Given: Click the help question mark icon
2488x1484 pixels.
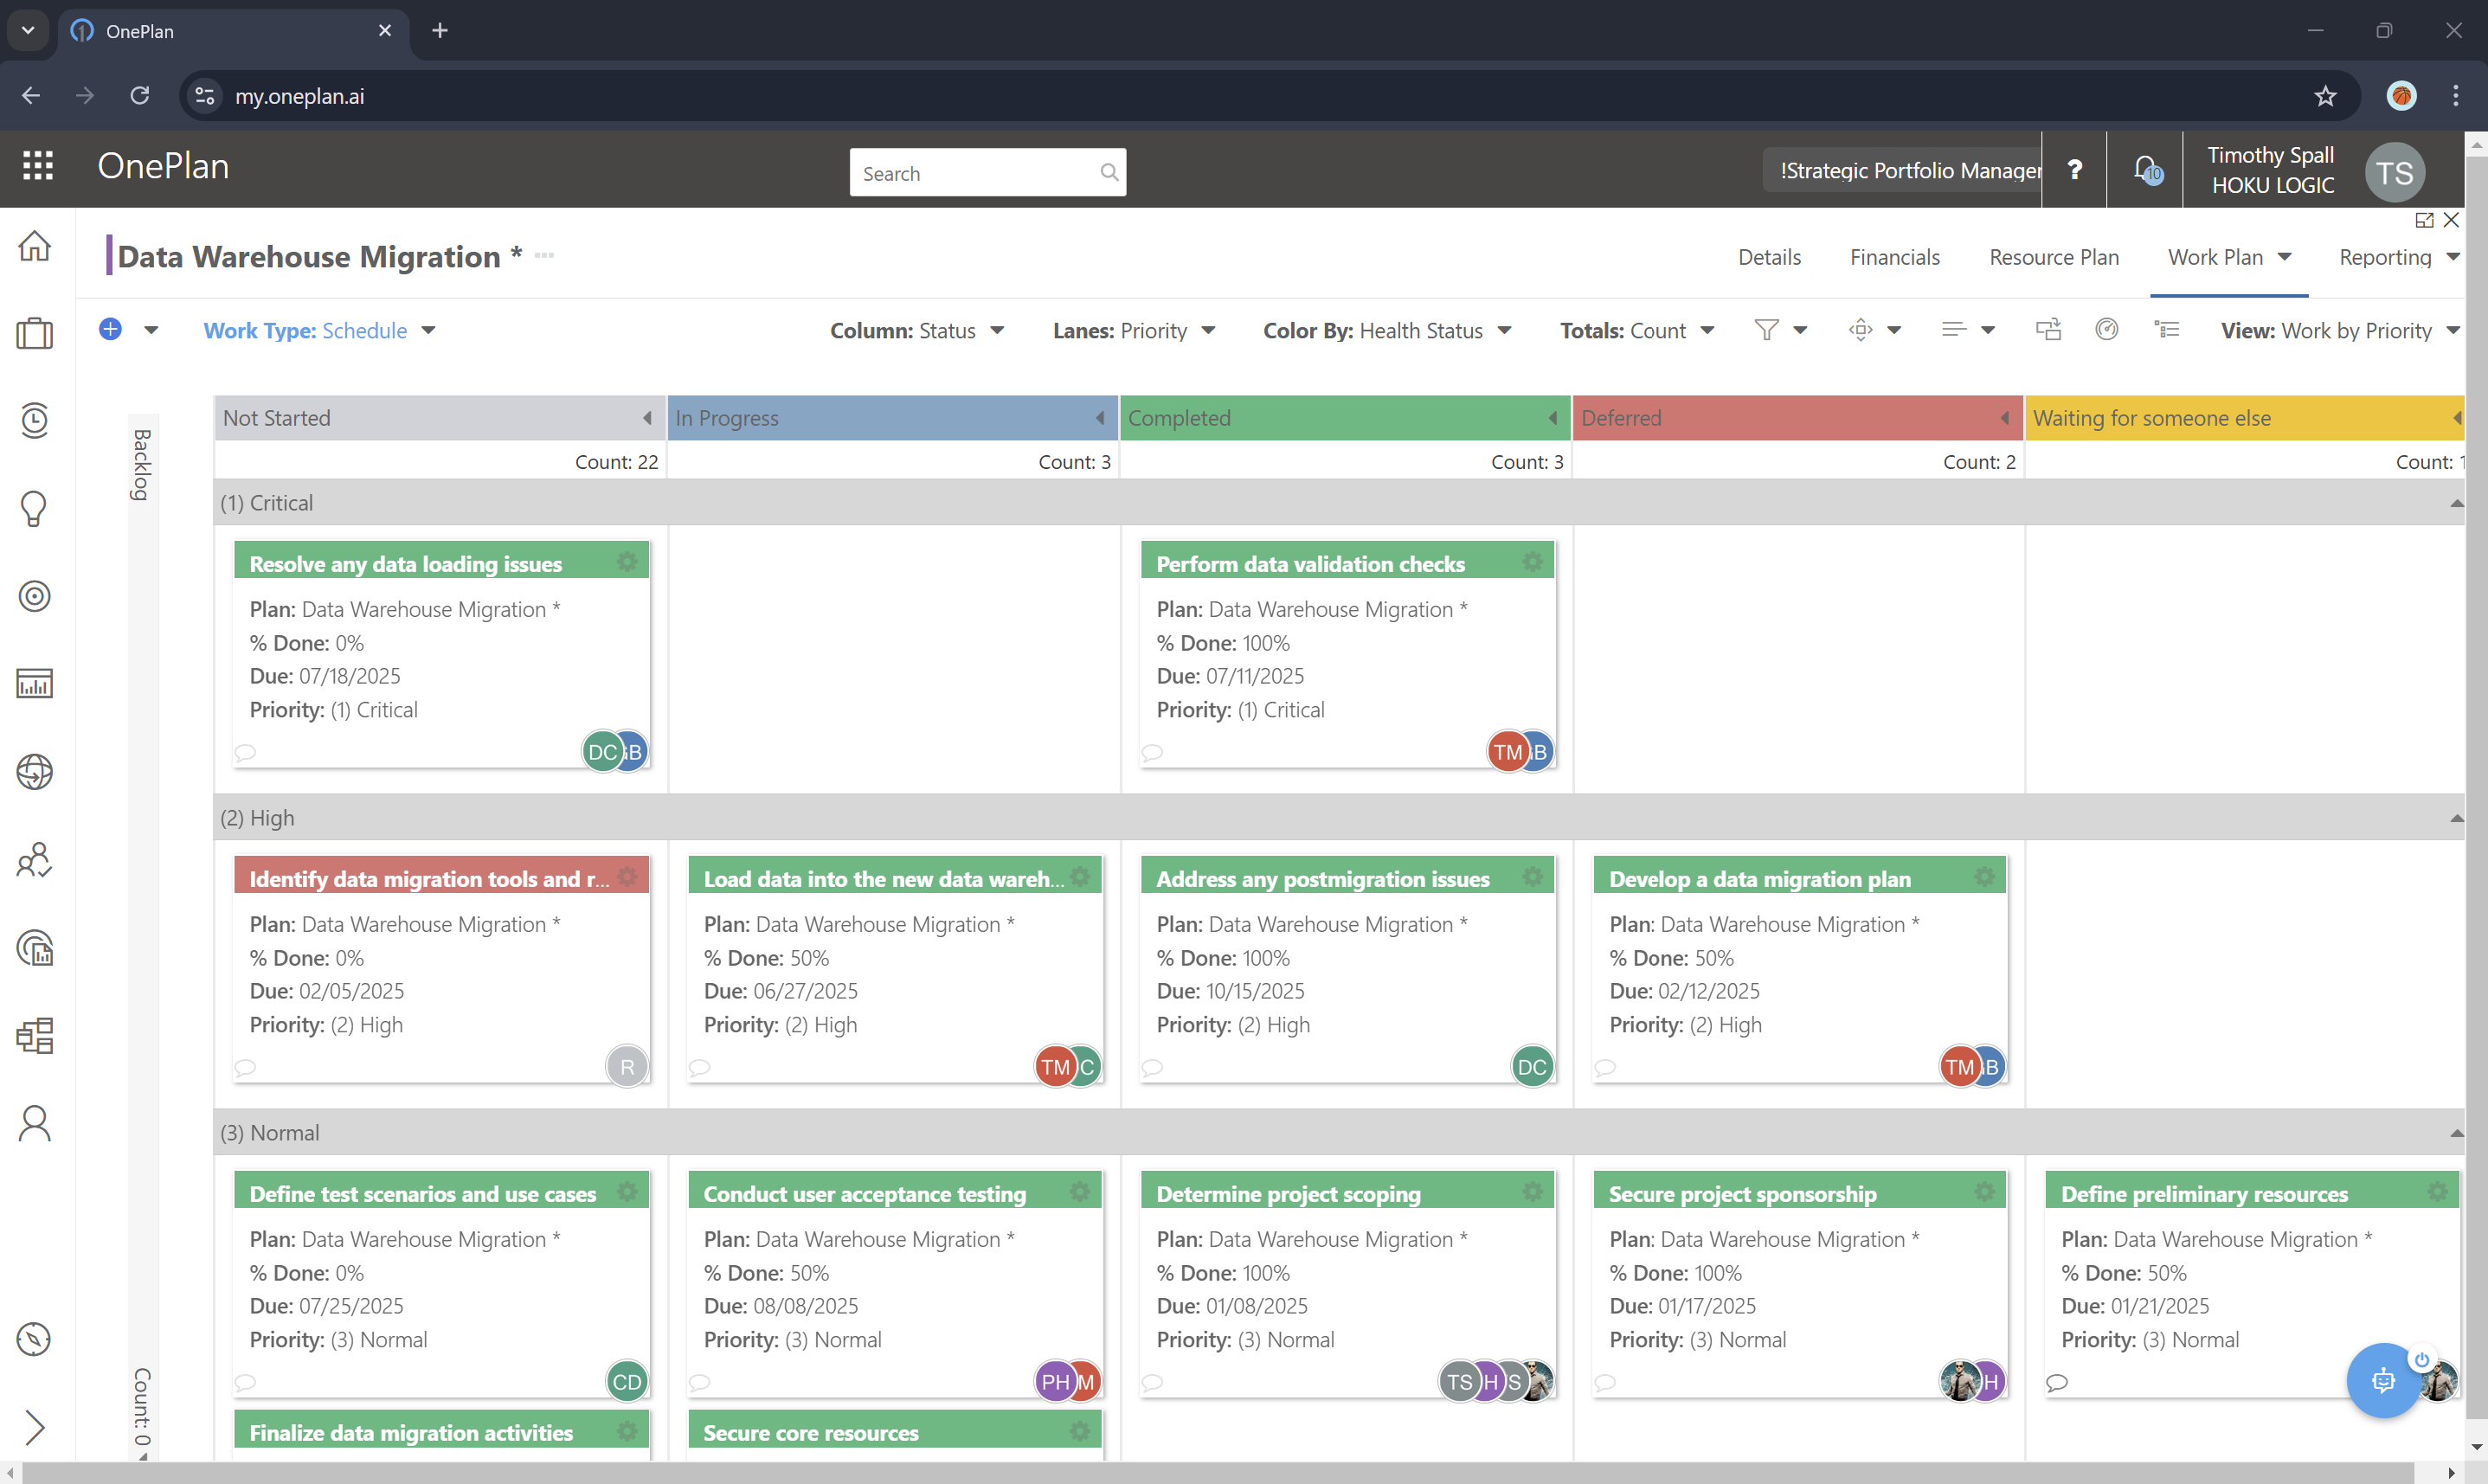Looking at the screenshot, I should pos(2075,169).
